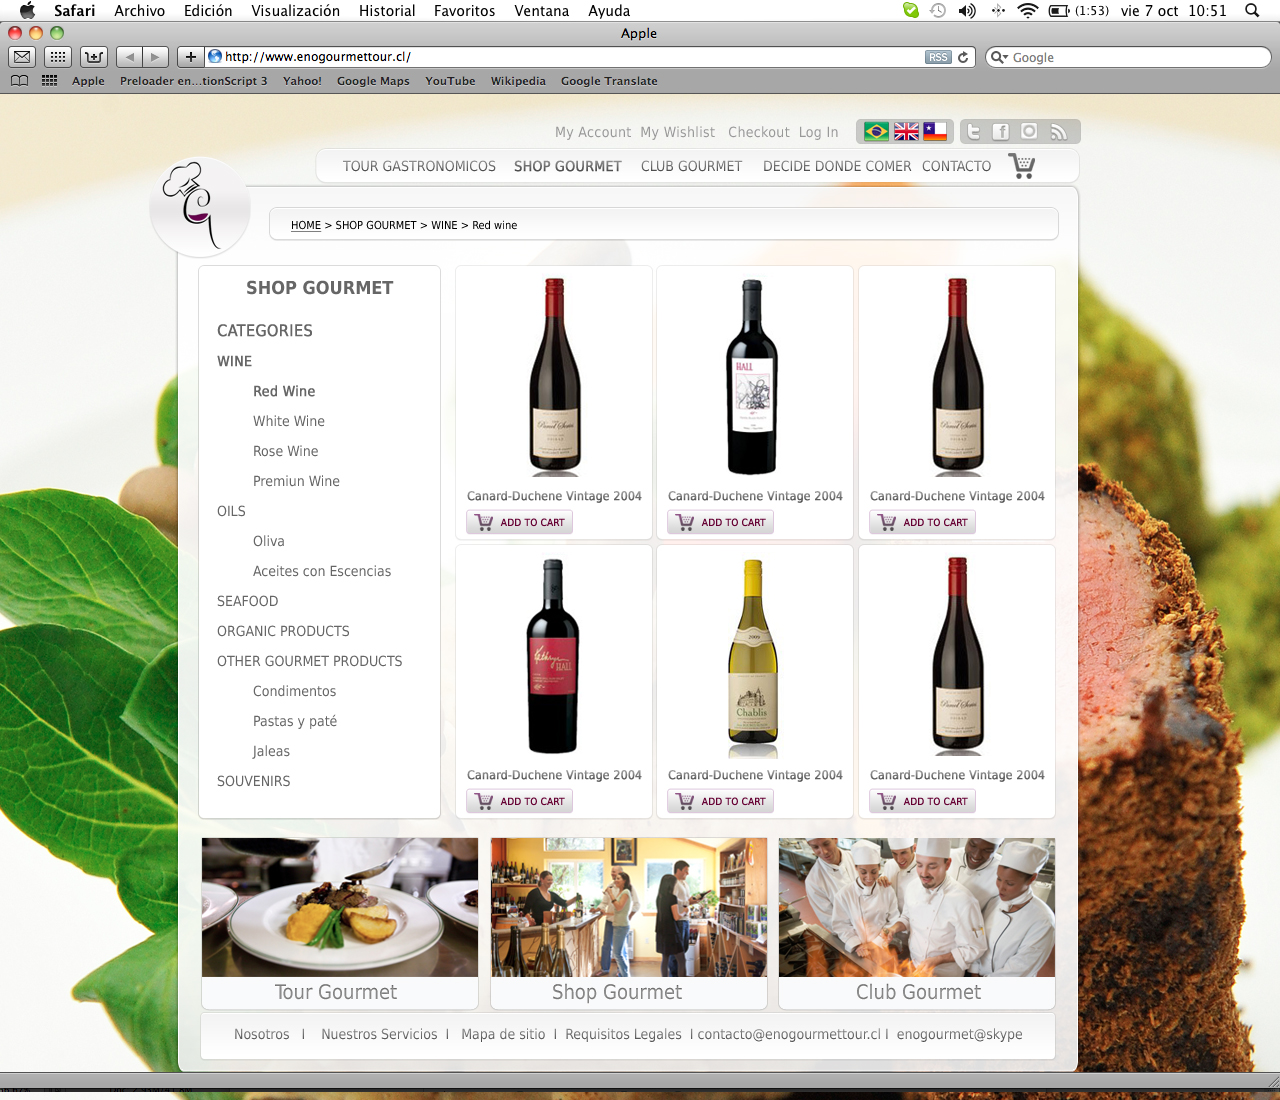The width and height of the screenshot is (1280, 1100).
Task: Open the Wi-Fi status menu
Action: click(x=1028, y=10)
